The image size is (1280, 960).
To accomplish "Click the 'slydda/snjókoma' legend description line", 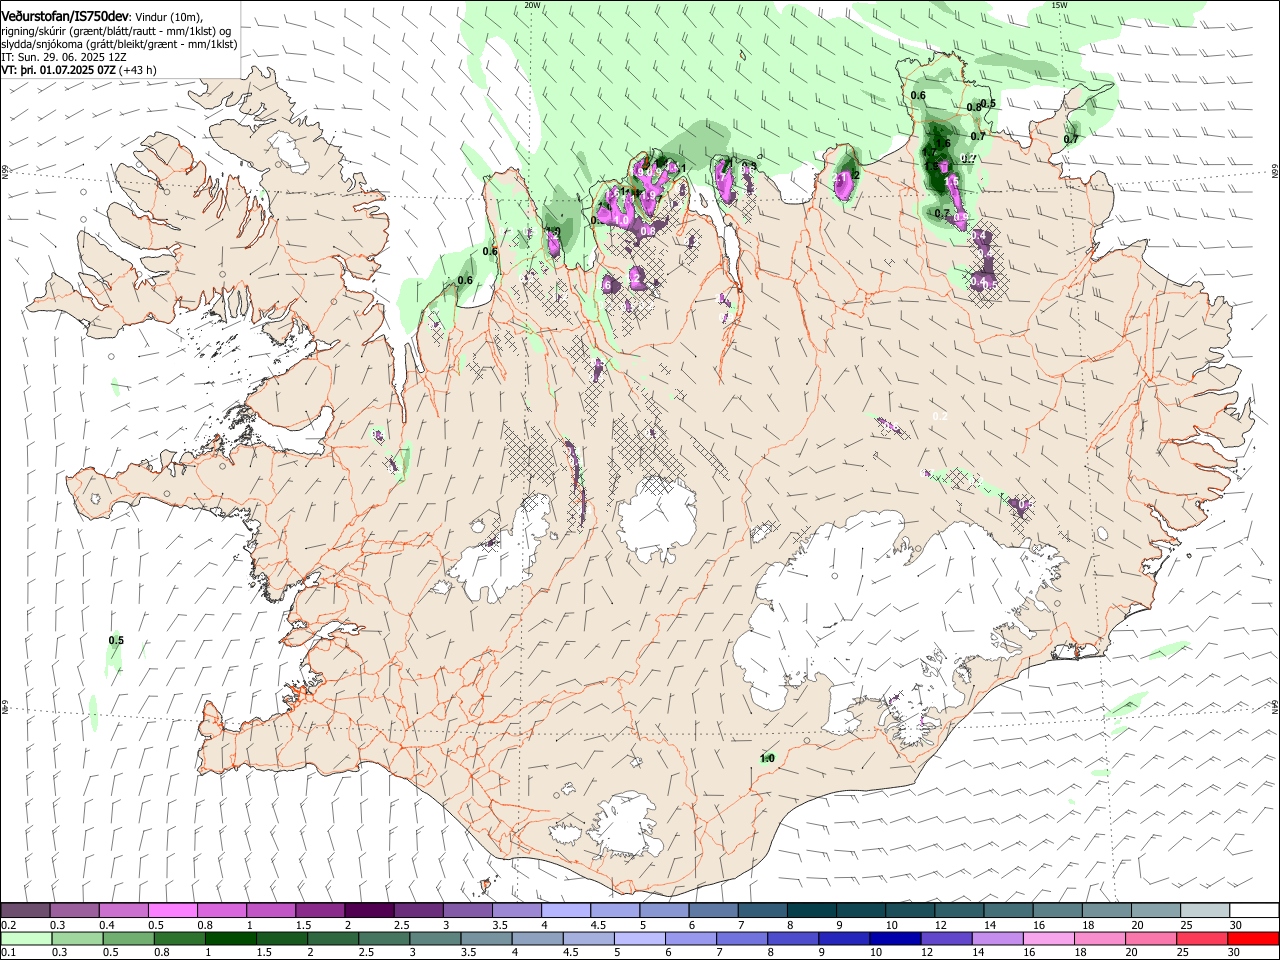I will click(119, 44).
